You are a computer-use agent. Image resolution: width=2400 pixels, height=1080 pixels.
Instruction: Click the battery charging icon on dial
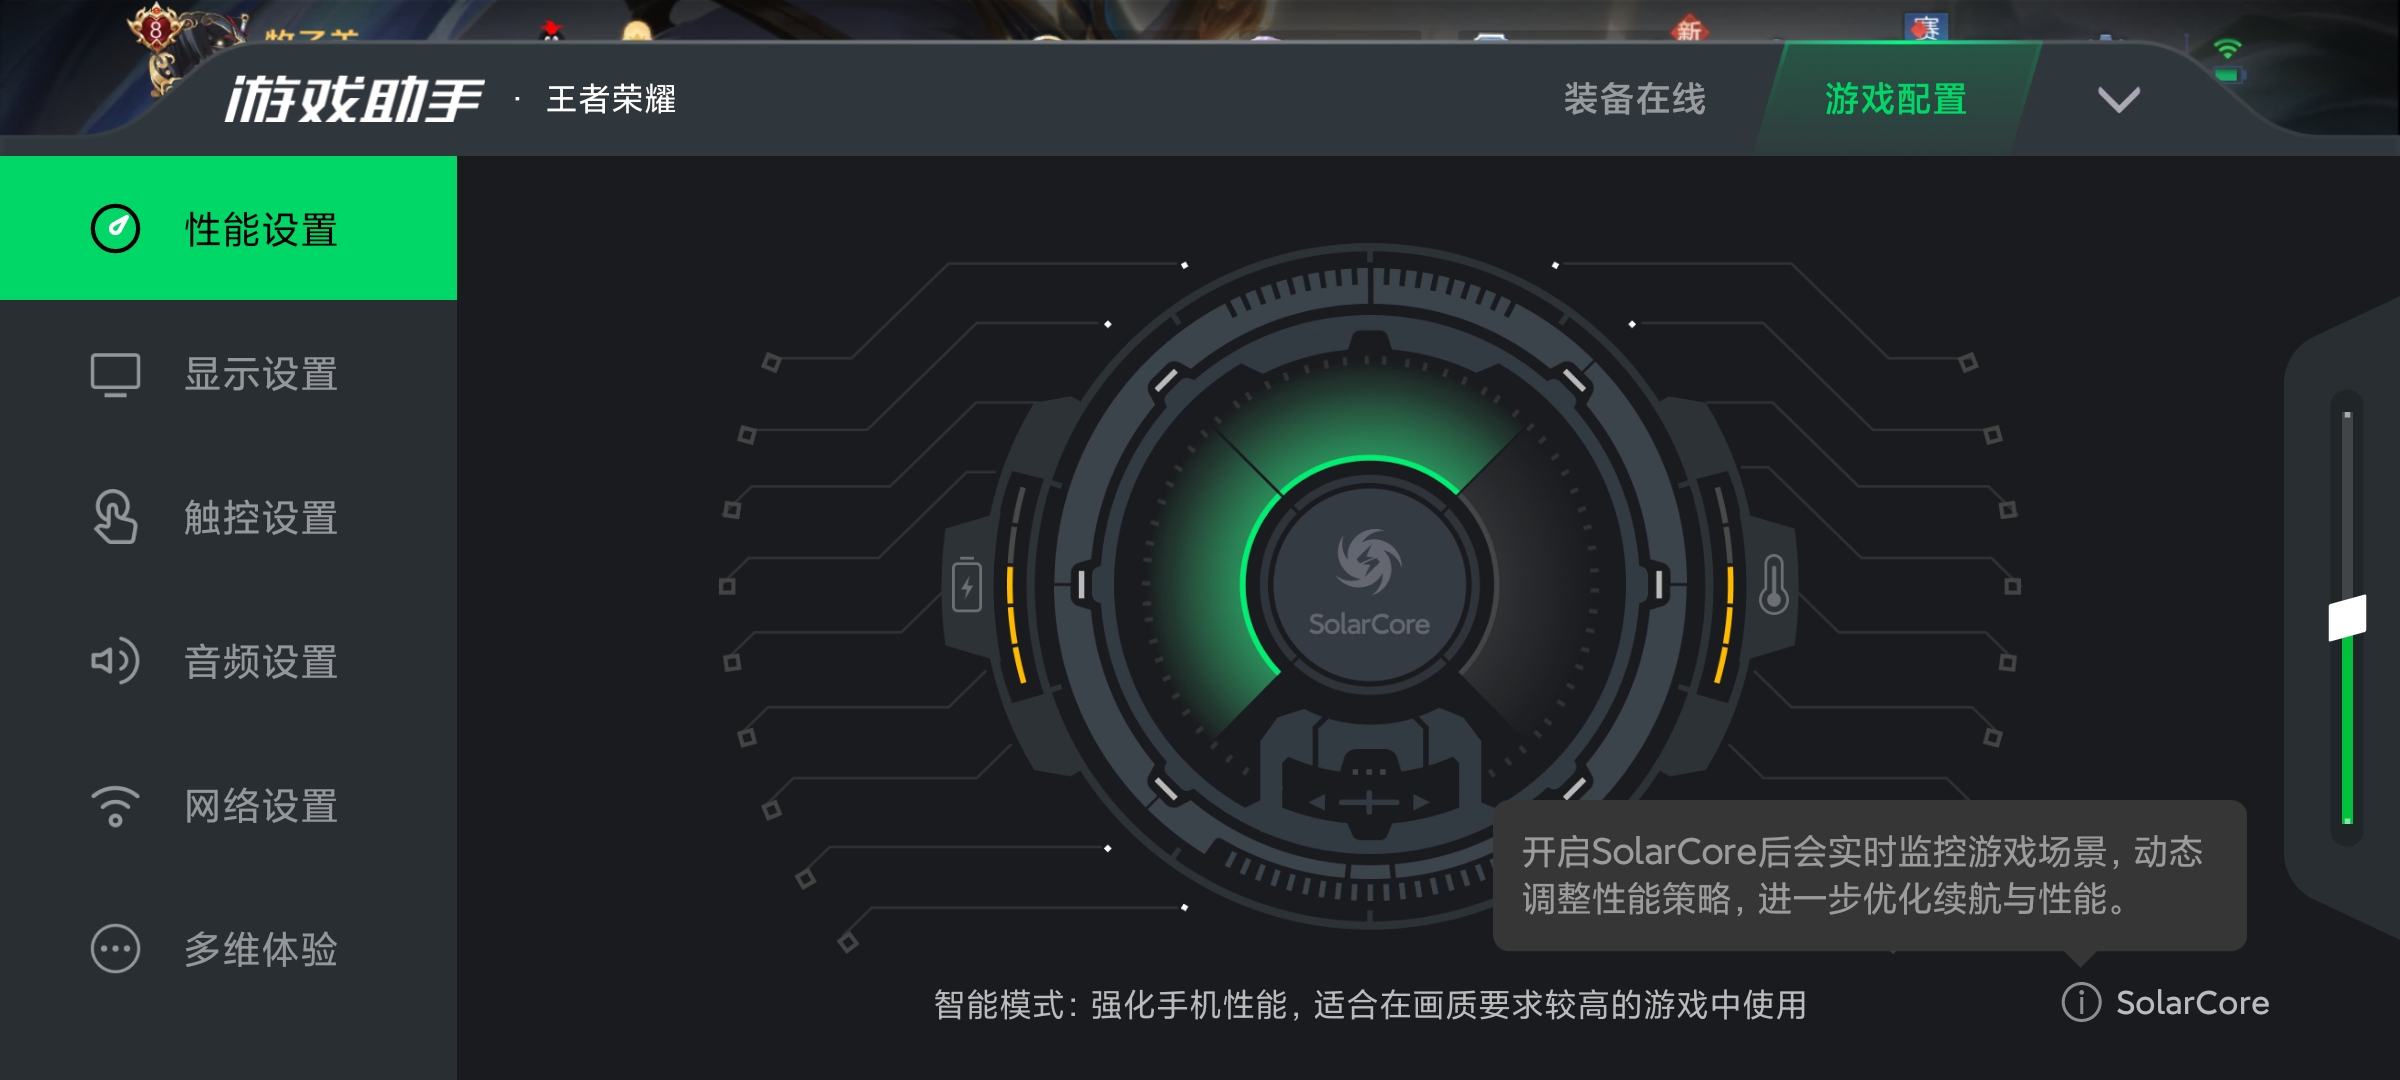pos(967,585)
